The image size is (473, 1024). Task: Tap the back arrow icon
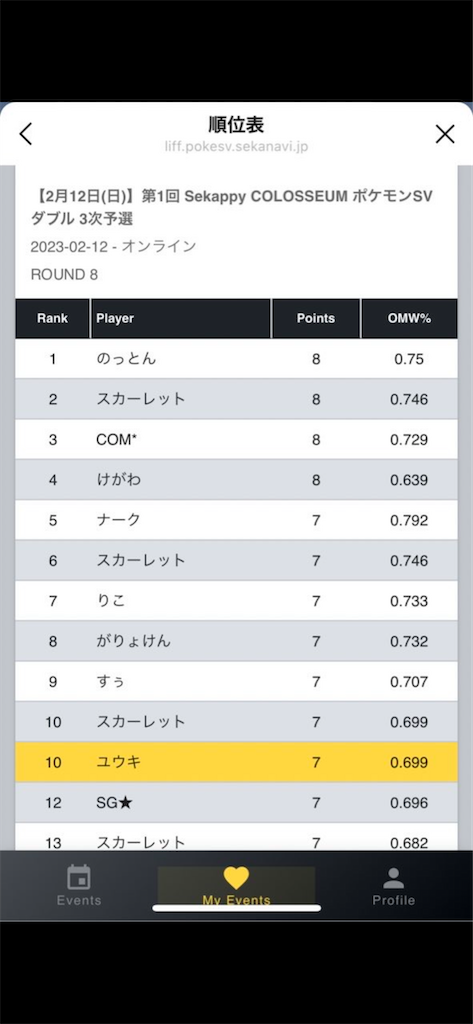point(25,134)
